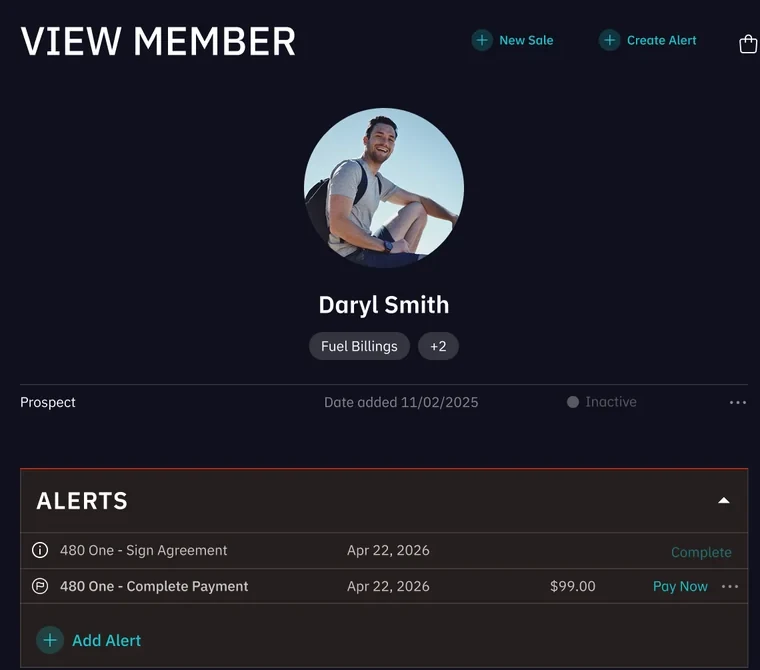Click the Inactive status indicator
Viewport: 760px width, 670px height.
(602, 402)
